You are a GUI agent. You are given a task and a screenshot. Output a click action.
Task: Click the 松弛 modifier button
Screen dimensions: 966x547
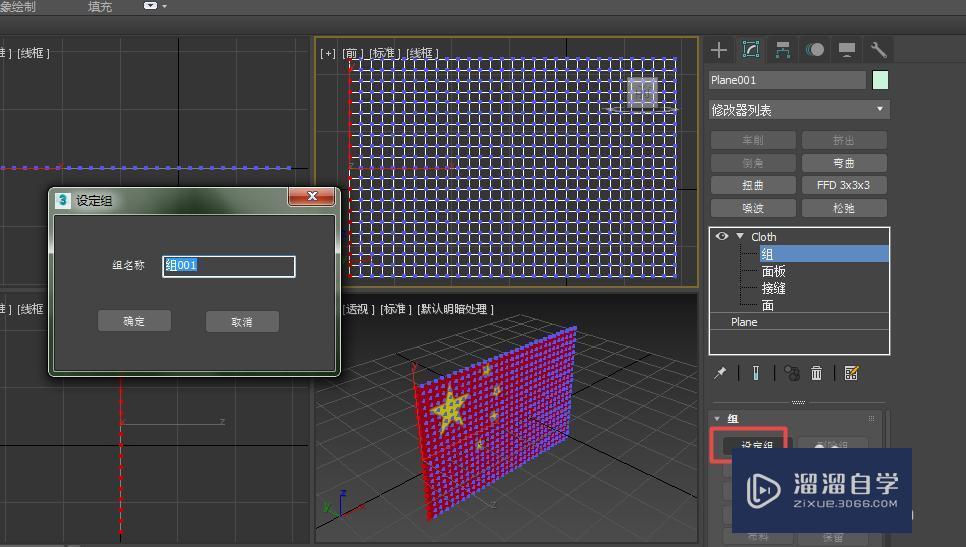(844, 208)
